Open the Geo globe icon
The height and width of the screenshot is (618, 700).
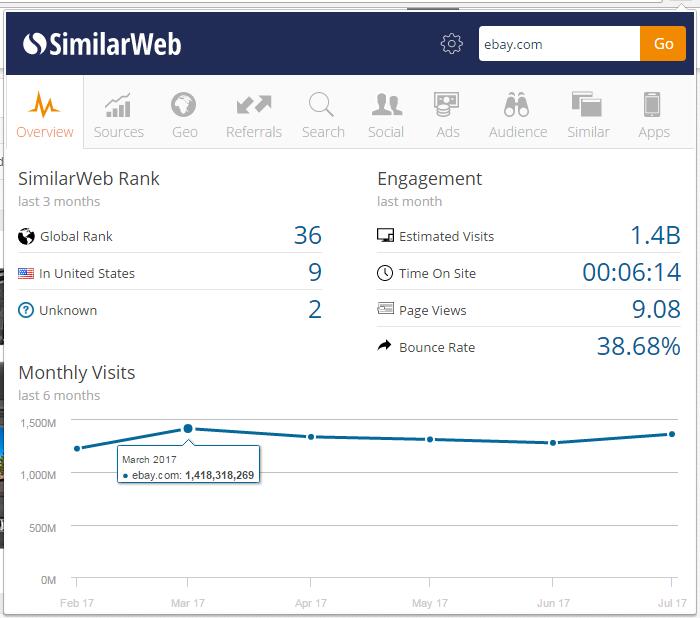coord(184,104)
